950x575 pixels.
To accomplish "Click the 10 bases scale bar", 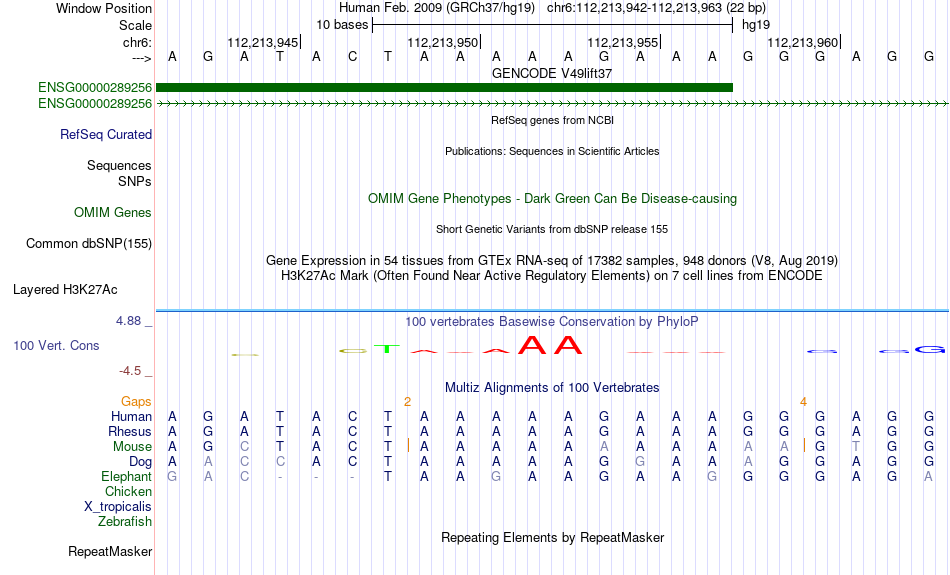I will coord(553,25).
